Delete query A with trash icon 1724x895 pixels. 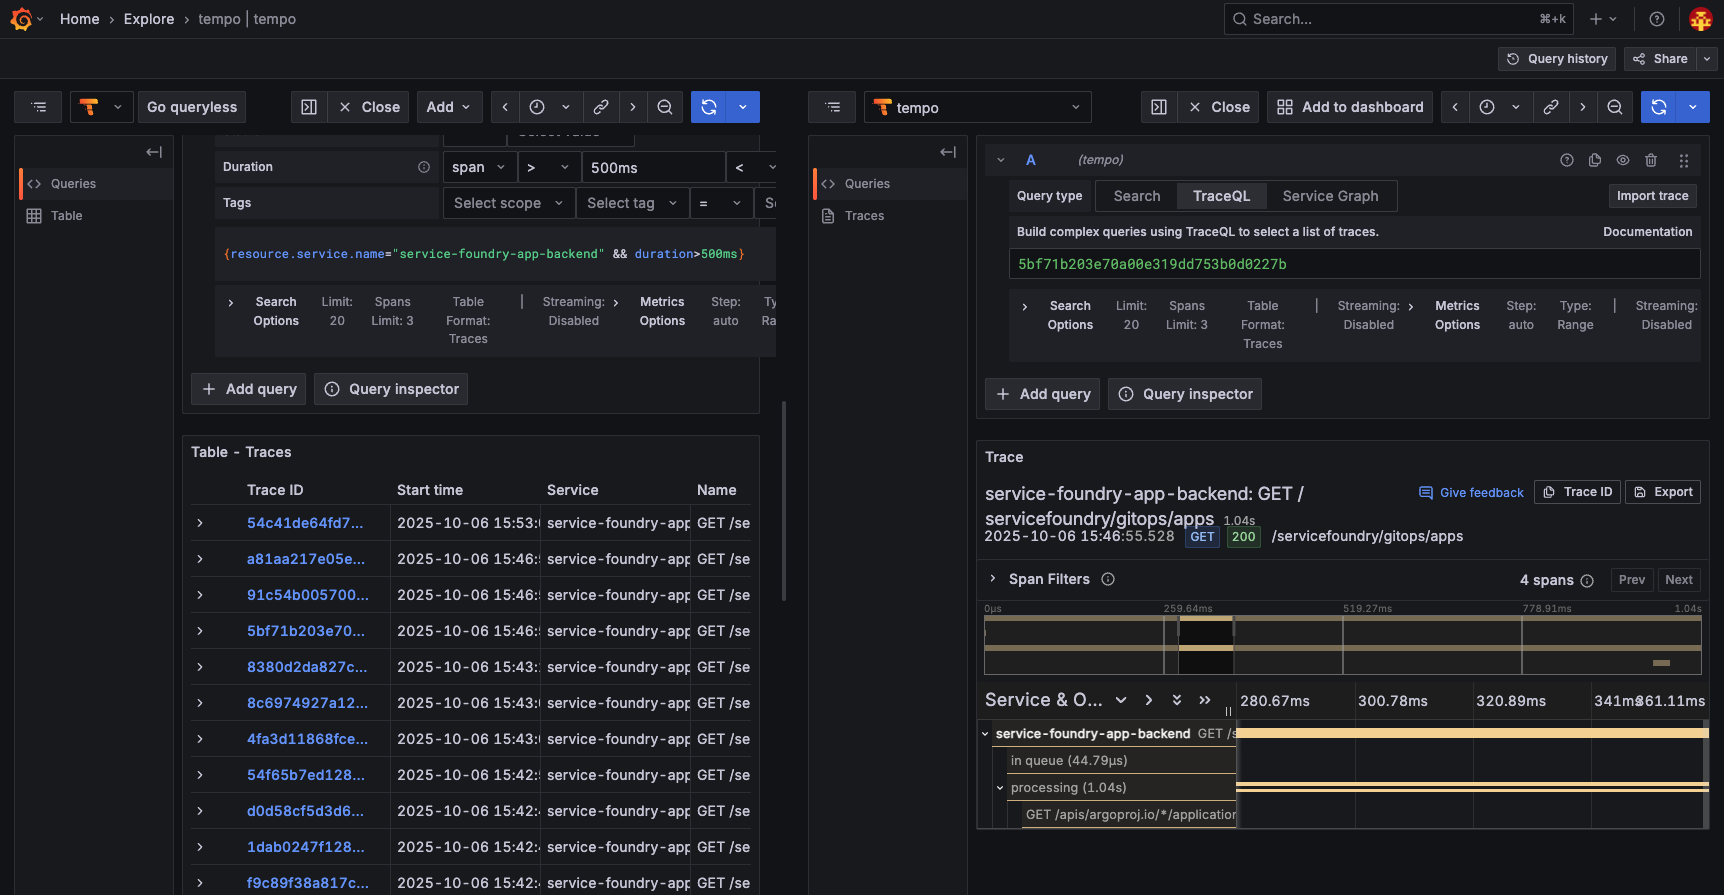click(1651, 160)
